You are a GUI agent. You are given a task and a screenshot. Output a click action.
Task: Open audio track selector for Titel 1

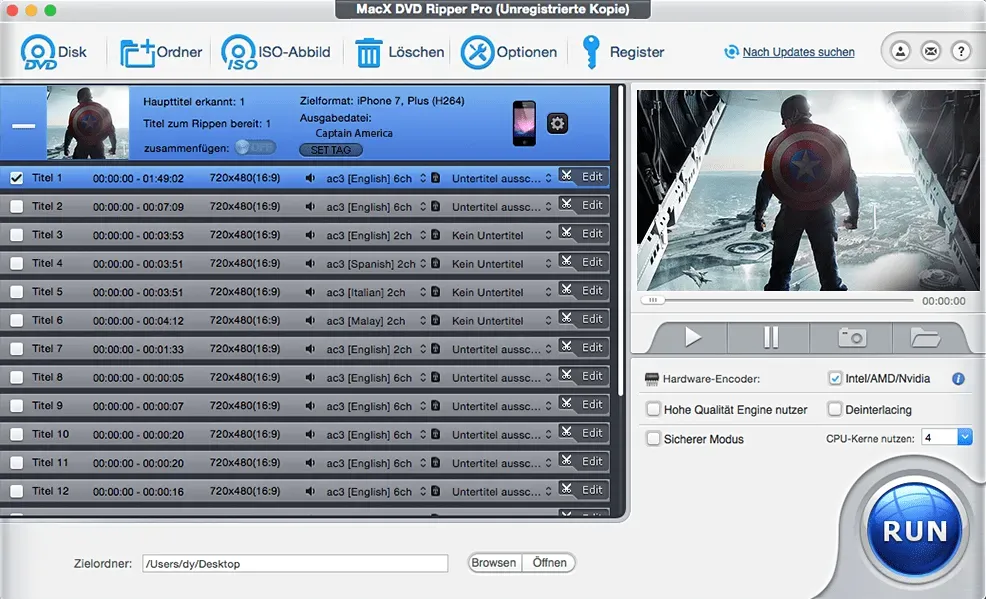pyautogui.click(x=423, y=178)
